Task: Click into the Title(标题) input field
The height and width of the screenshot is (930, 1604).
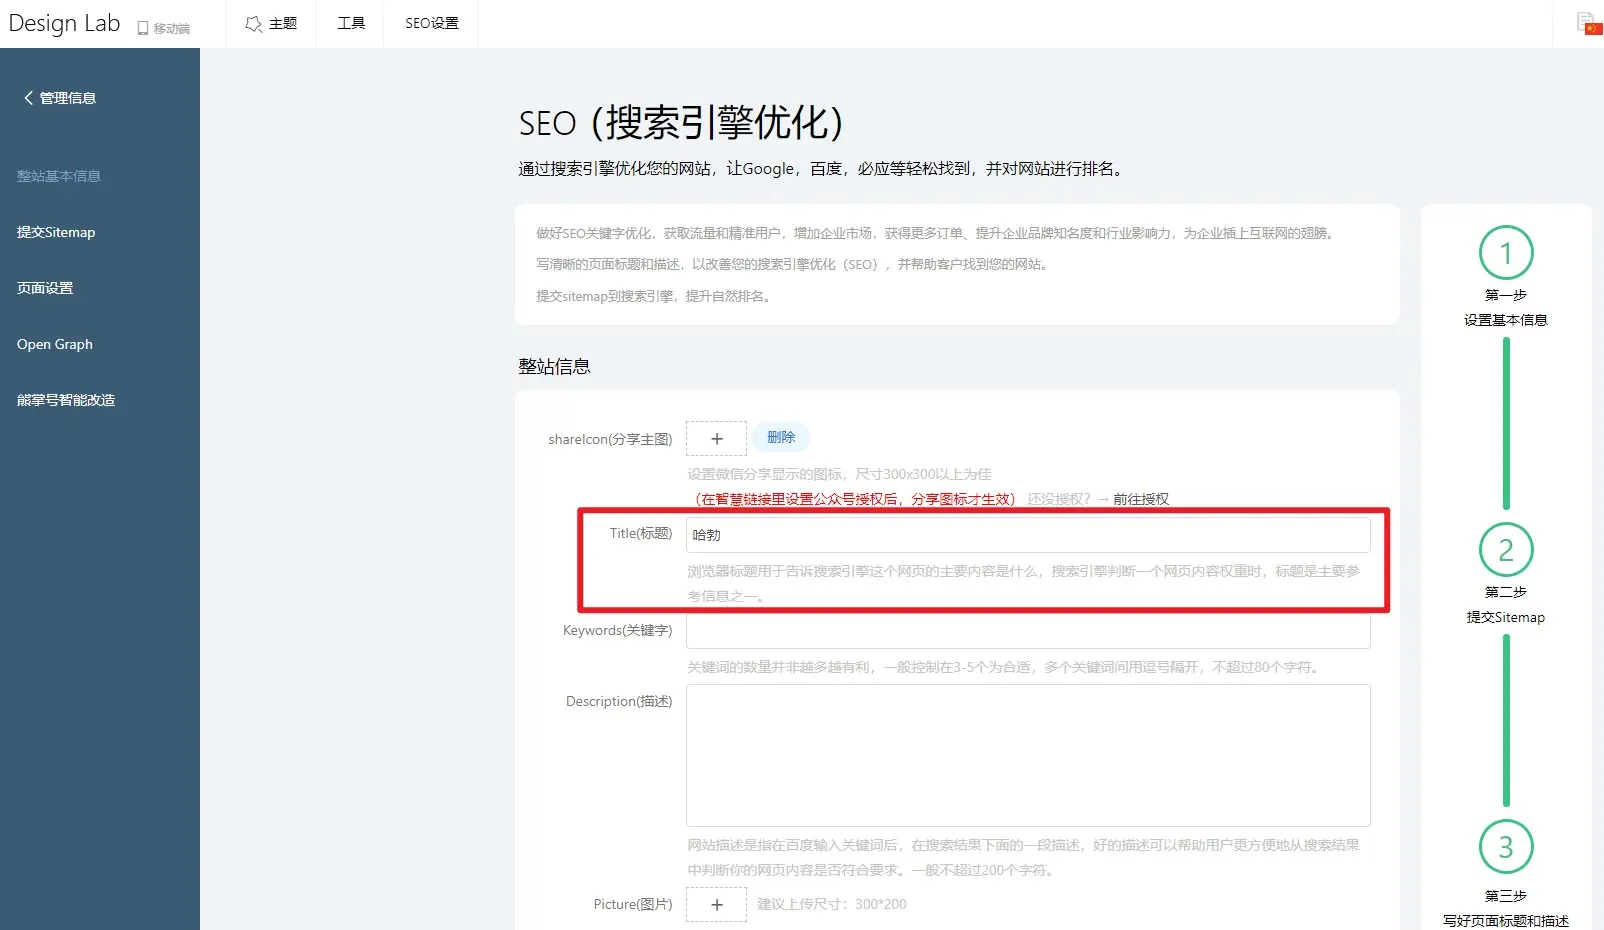Action: (1027, 535)
